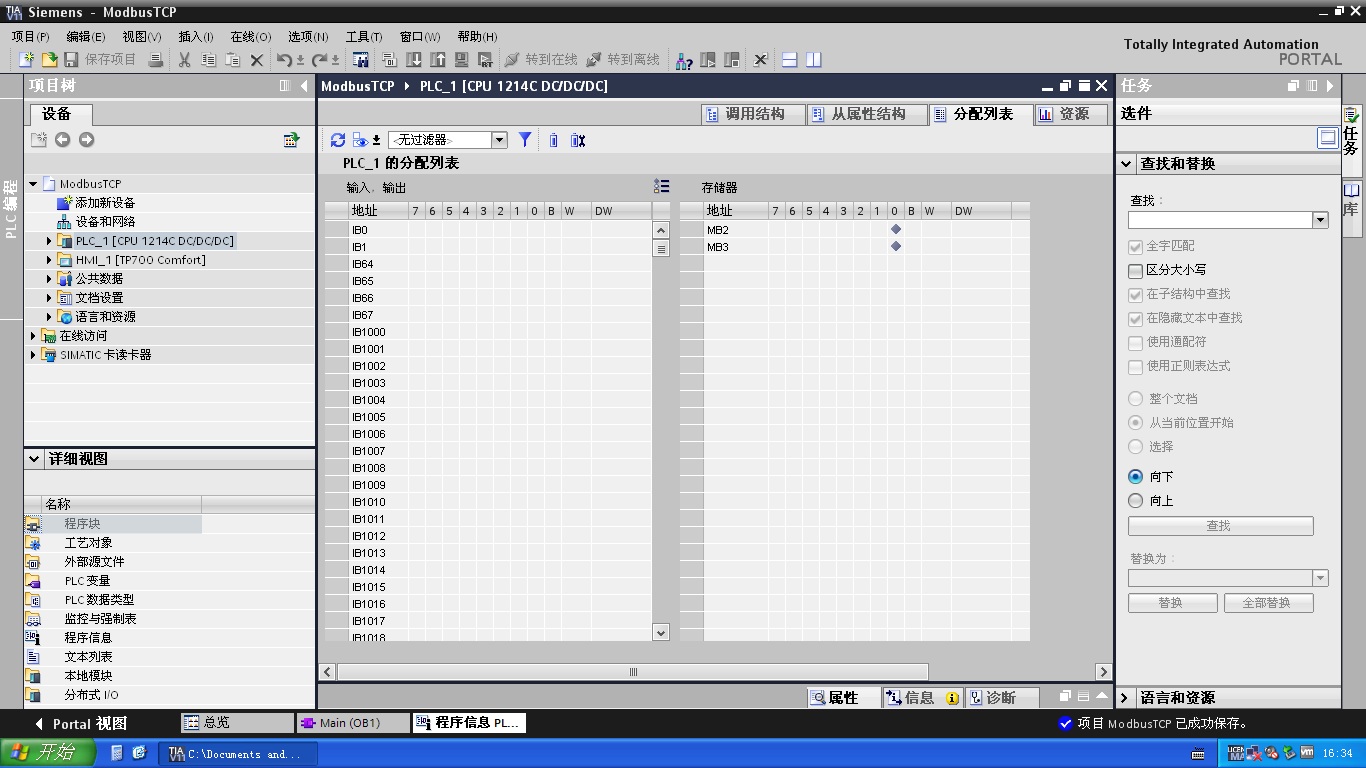
Task: Select the 整个文档 radio button
Action: [1135, 399]
